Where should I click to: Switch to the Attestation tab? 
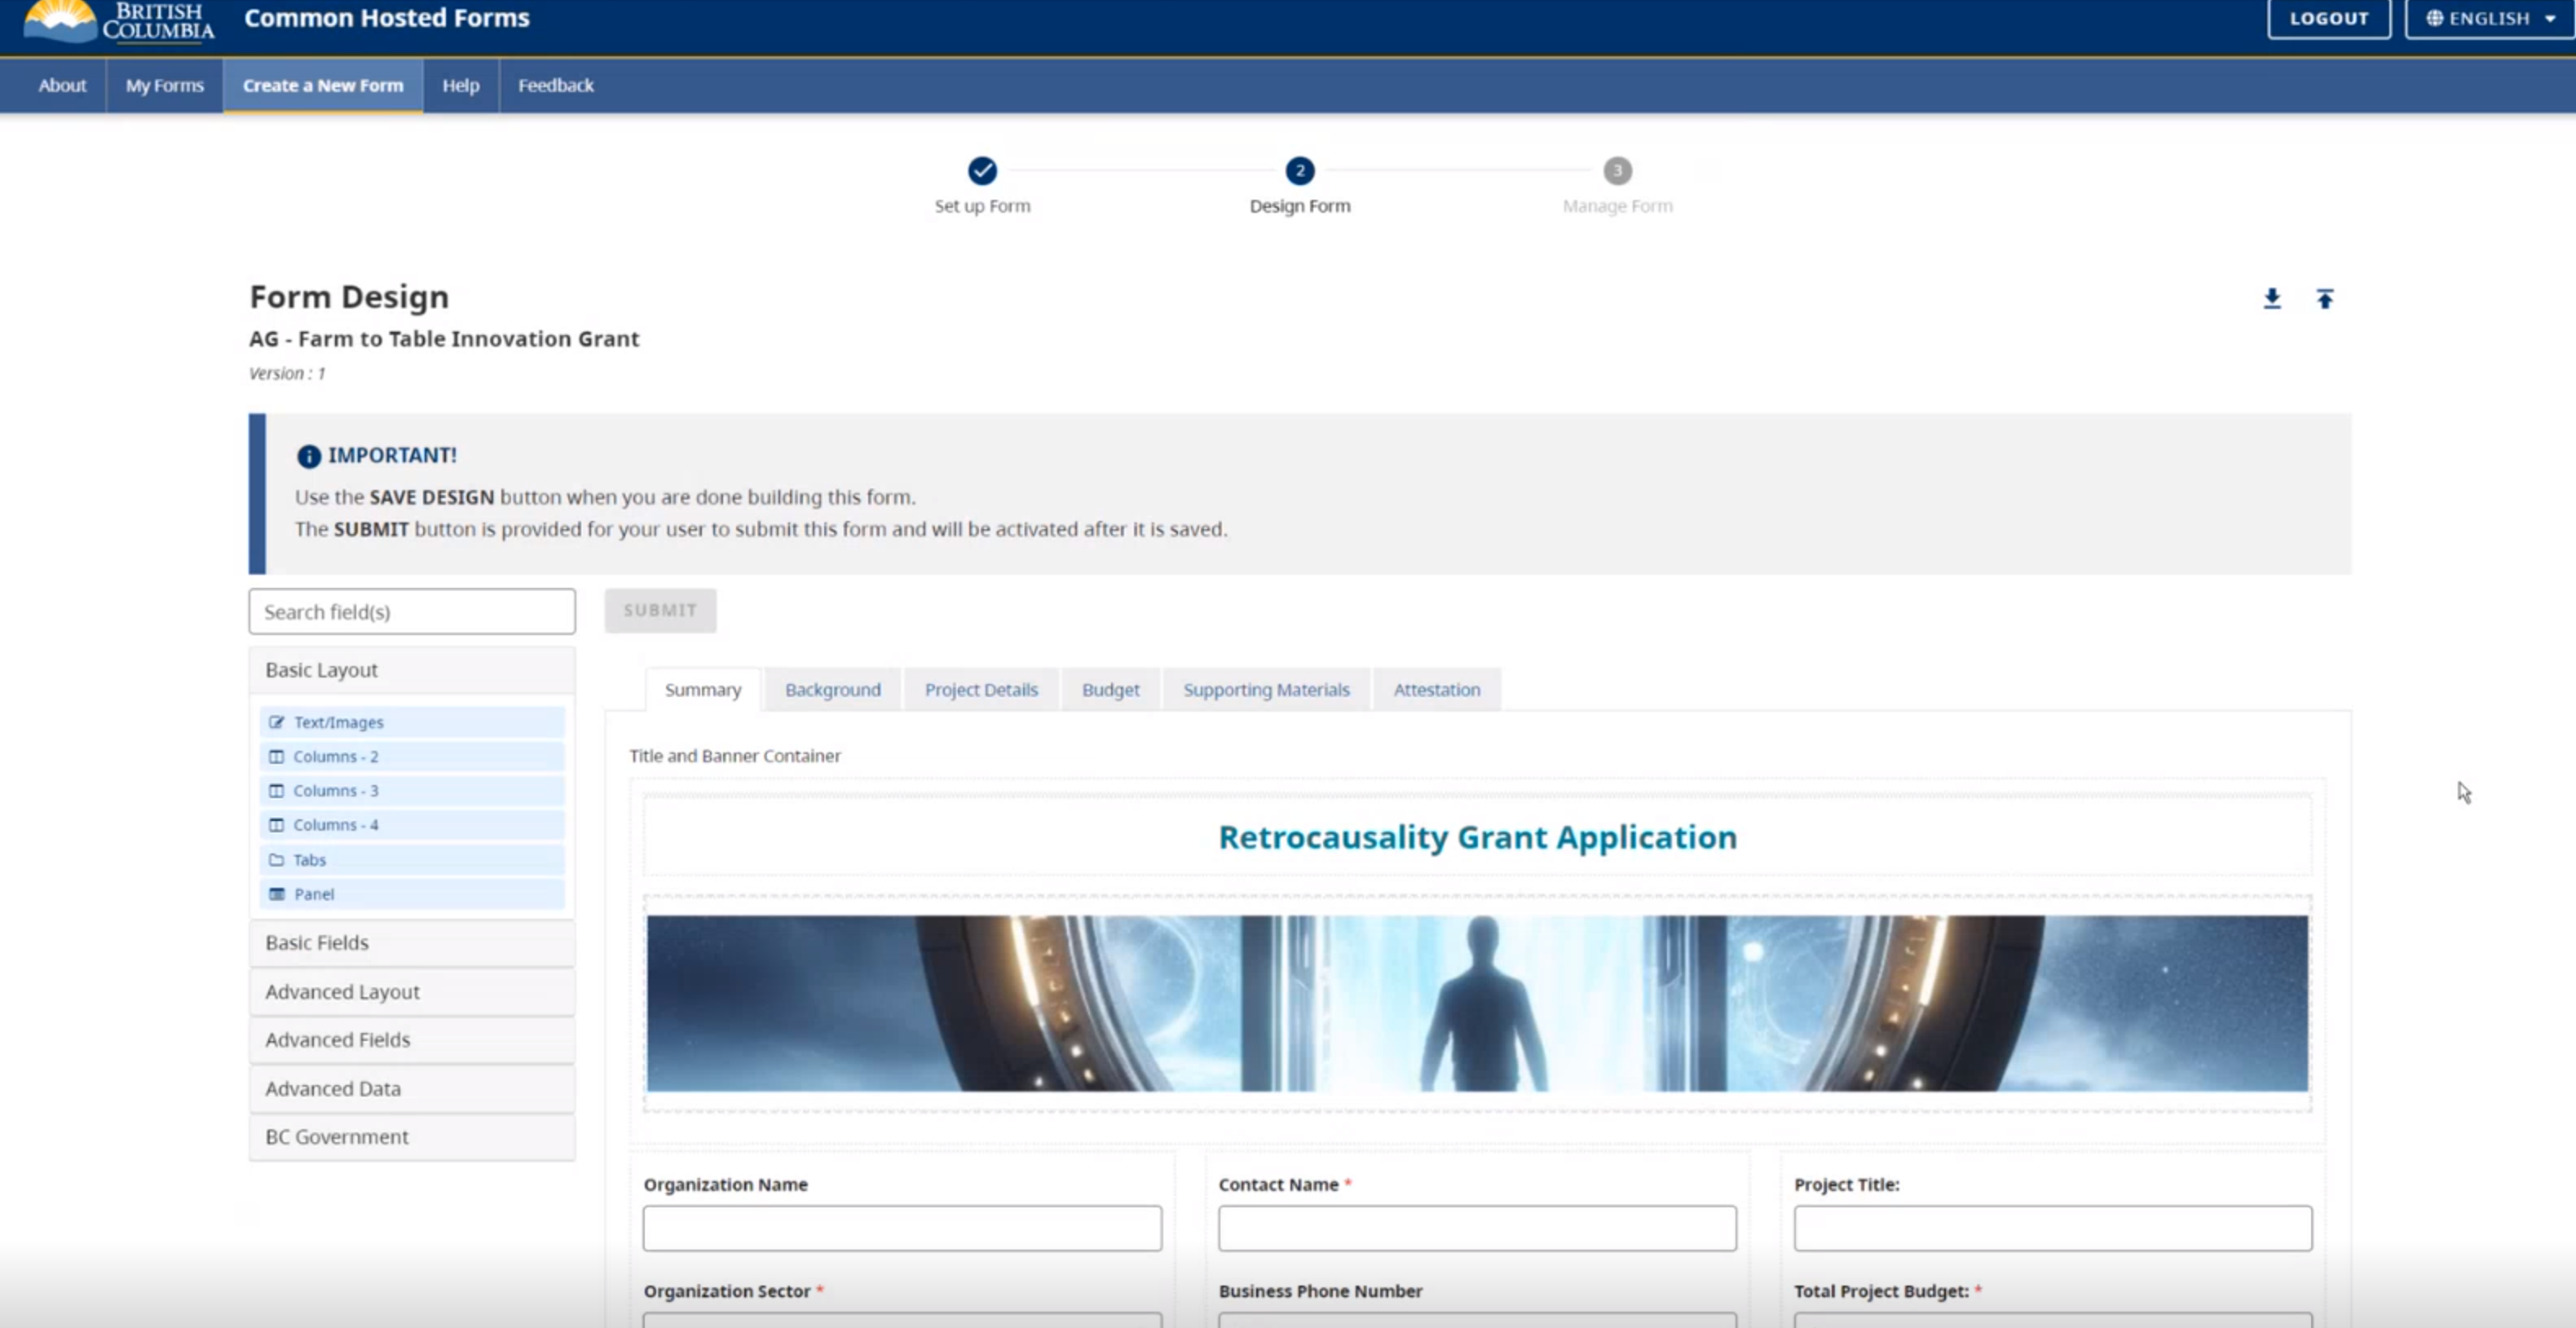pos(1437,690)
